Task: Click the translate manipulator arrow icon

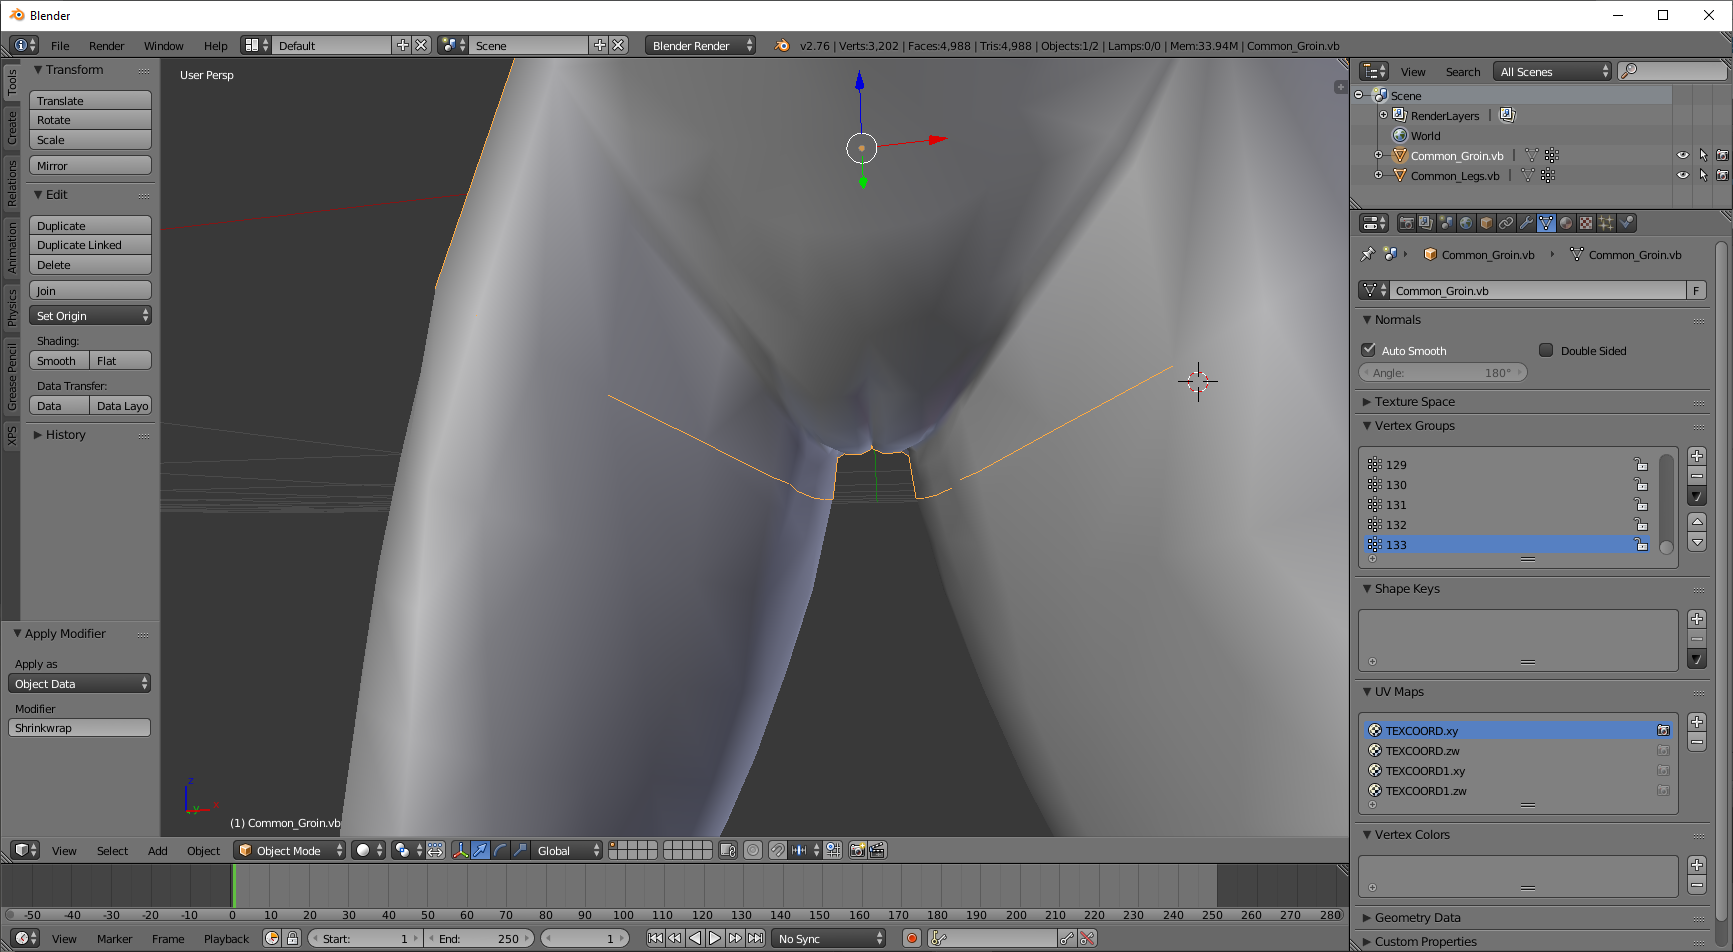Action: point(481,850)
